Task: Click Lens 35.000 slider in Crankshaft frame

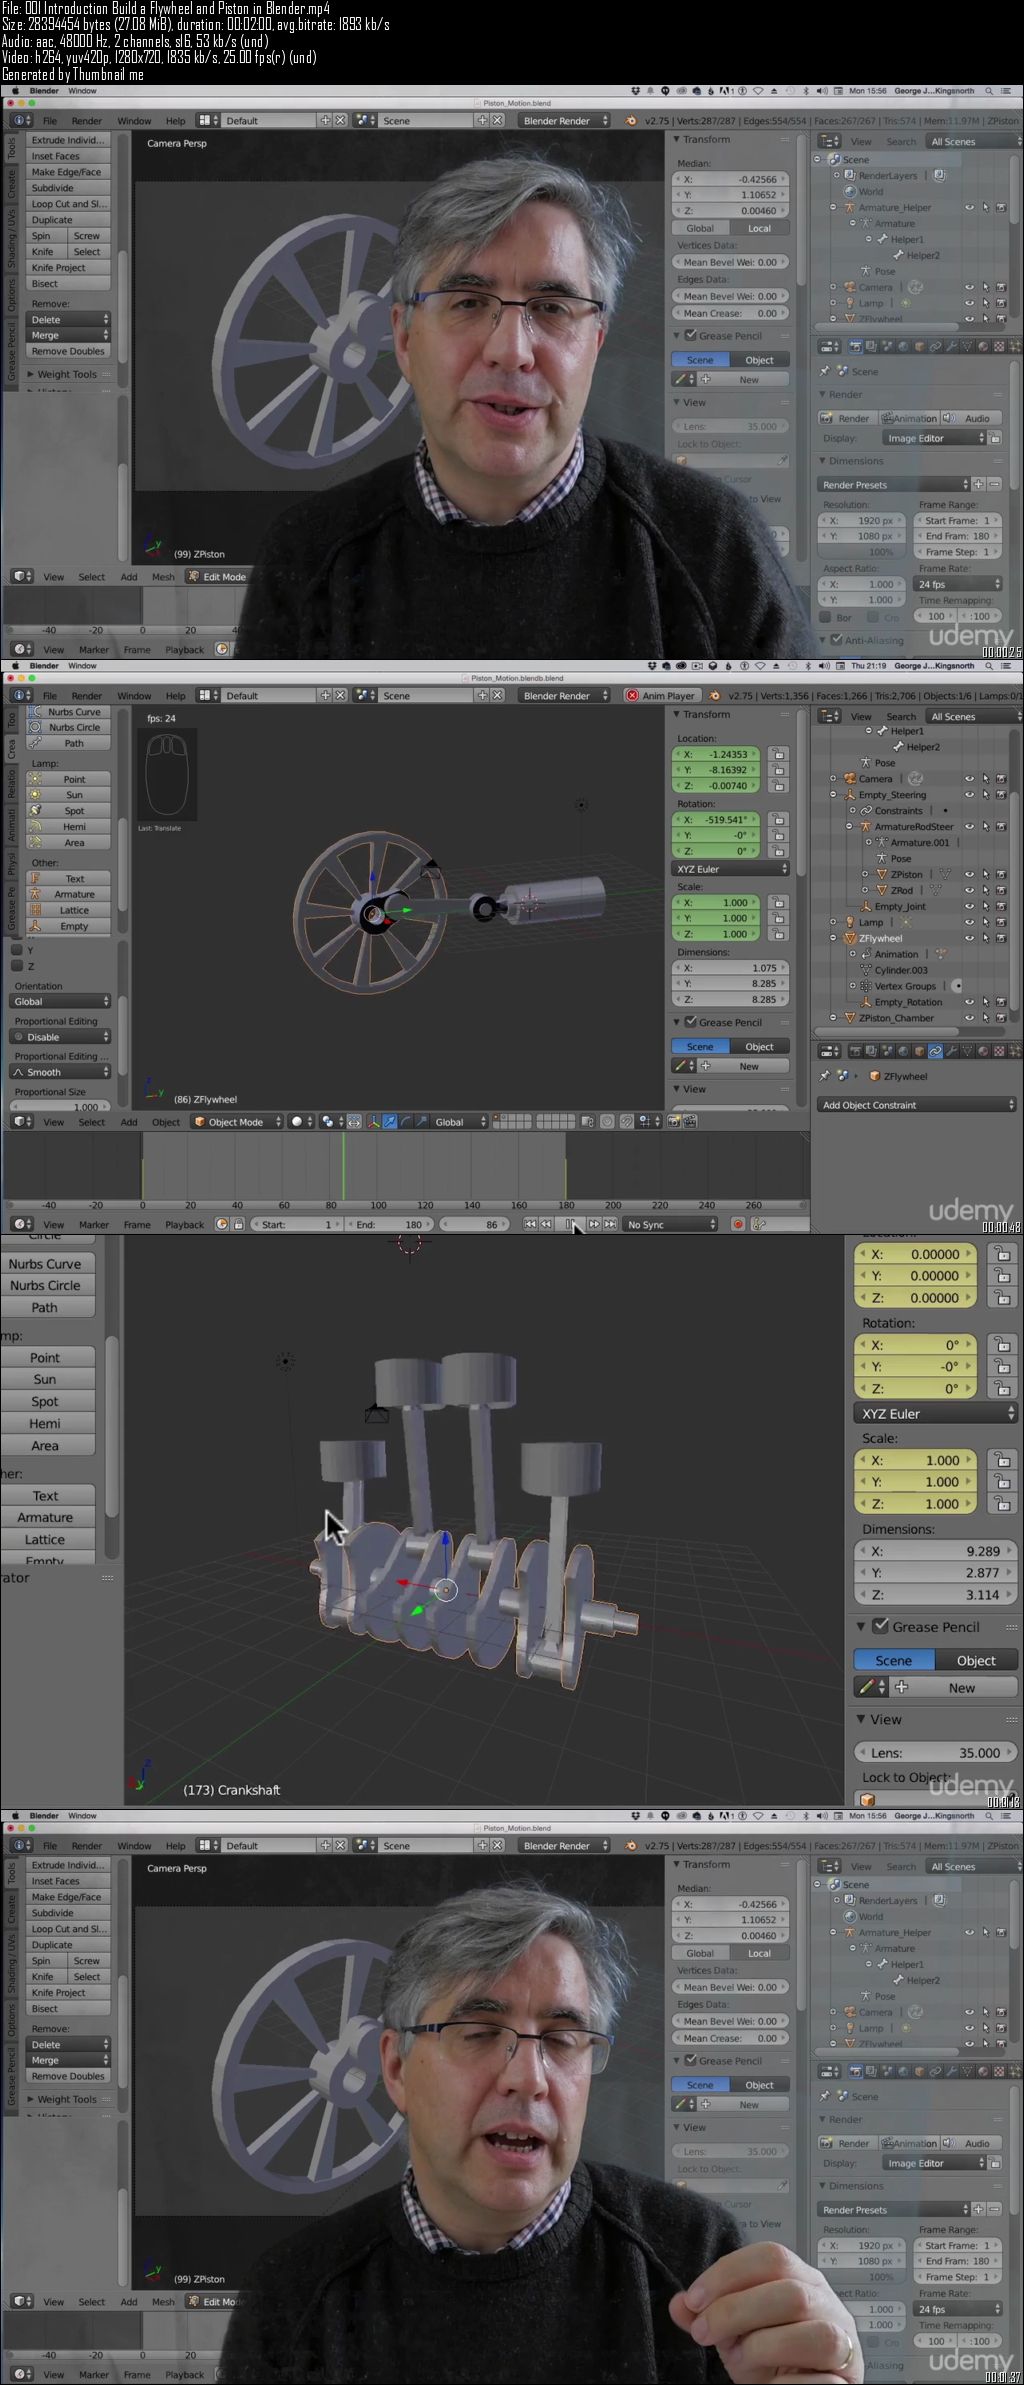Action: tap(936, 1752)
